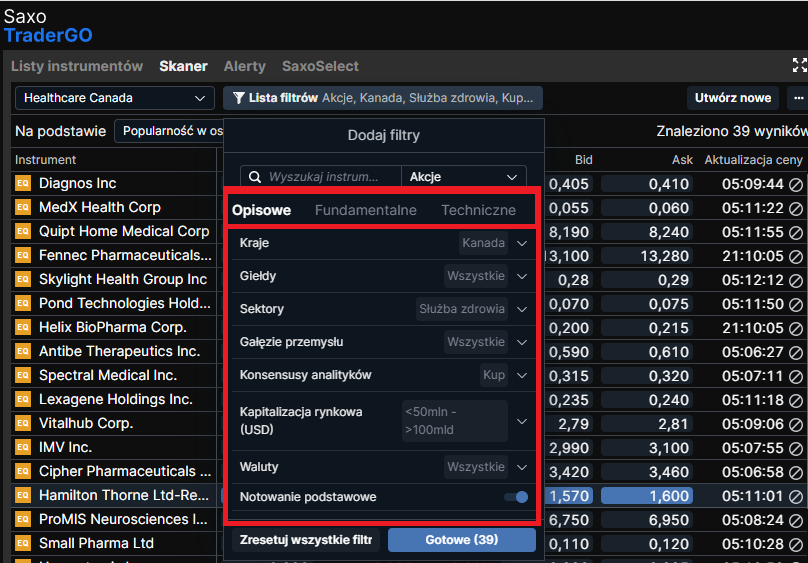The height and width of the screenshot is (563, 808).
Task: Open the Sektory filter dropdown
Action: click(x=521, y=309)
